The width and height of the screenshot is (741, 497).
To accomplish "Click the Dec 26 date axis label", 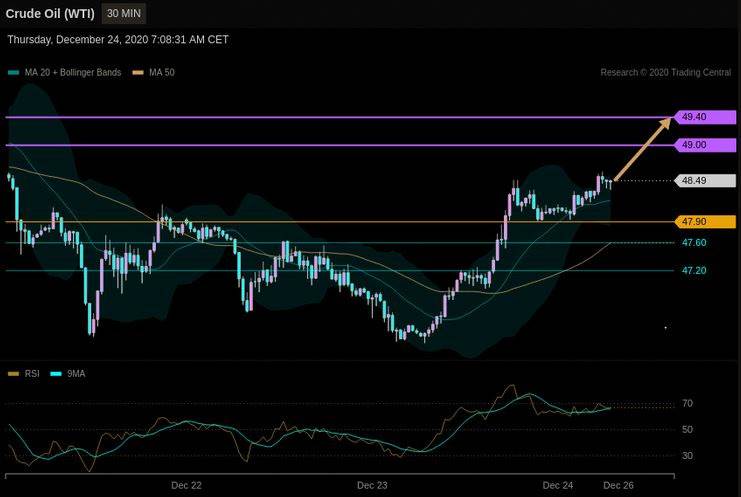I will (619, 485).
